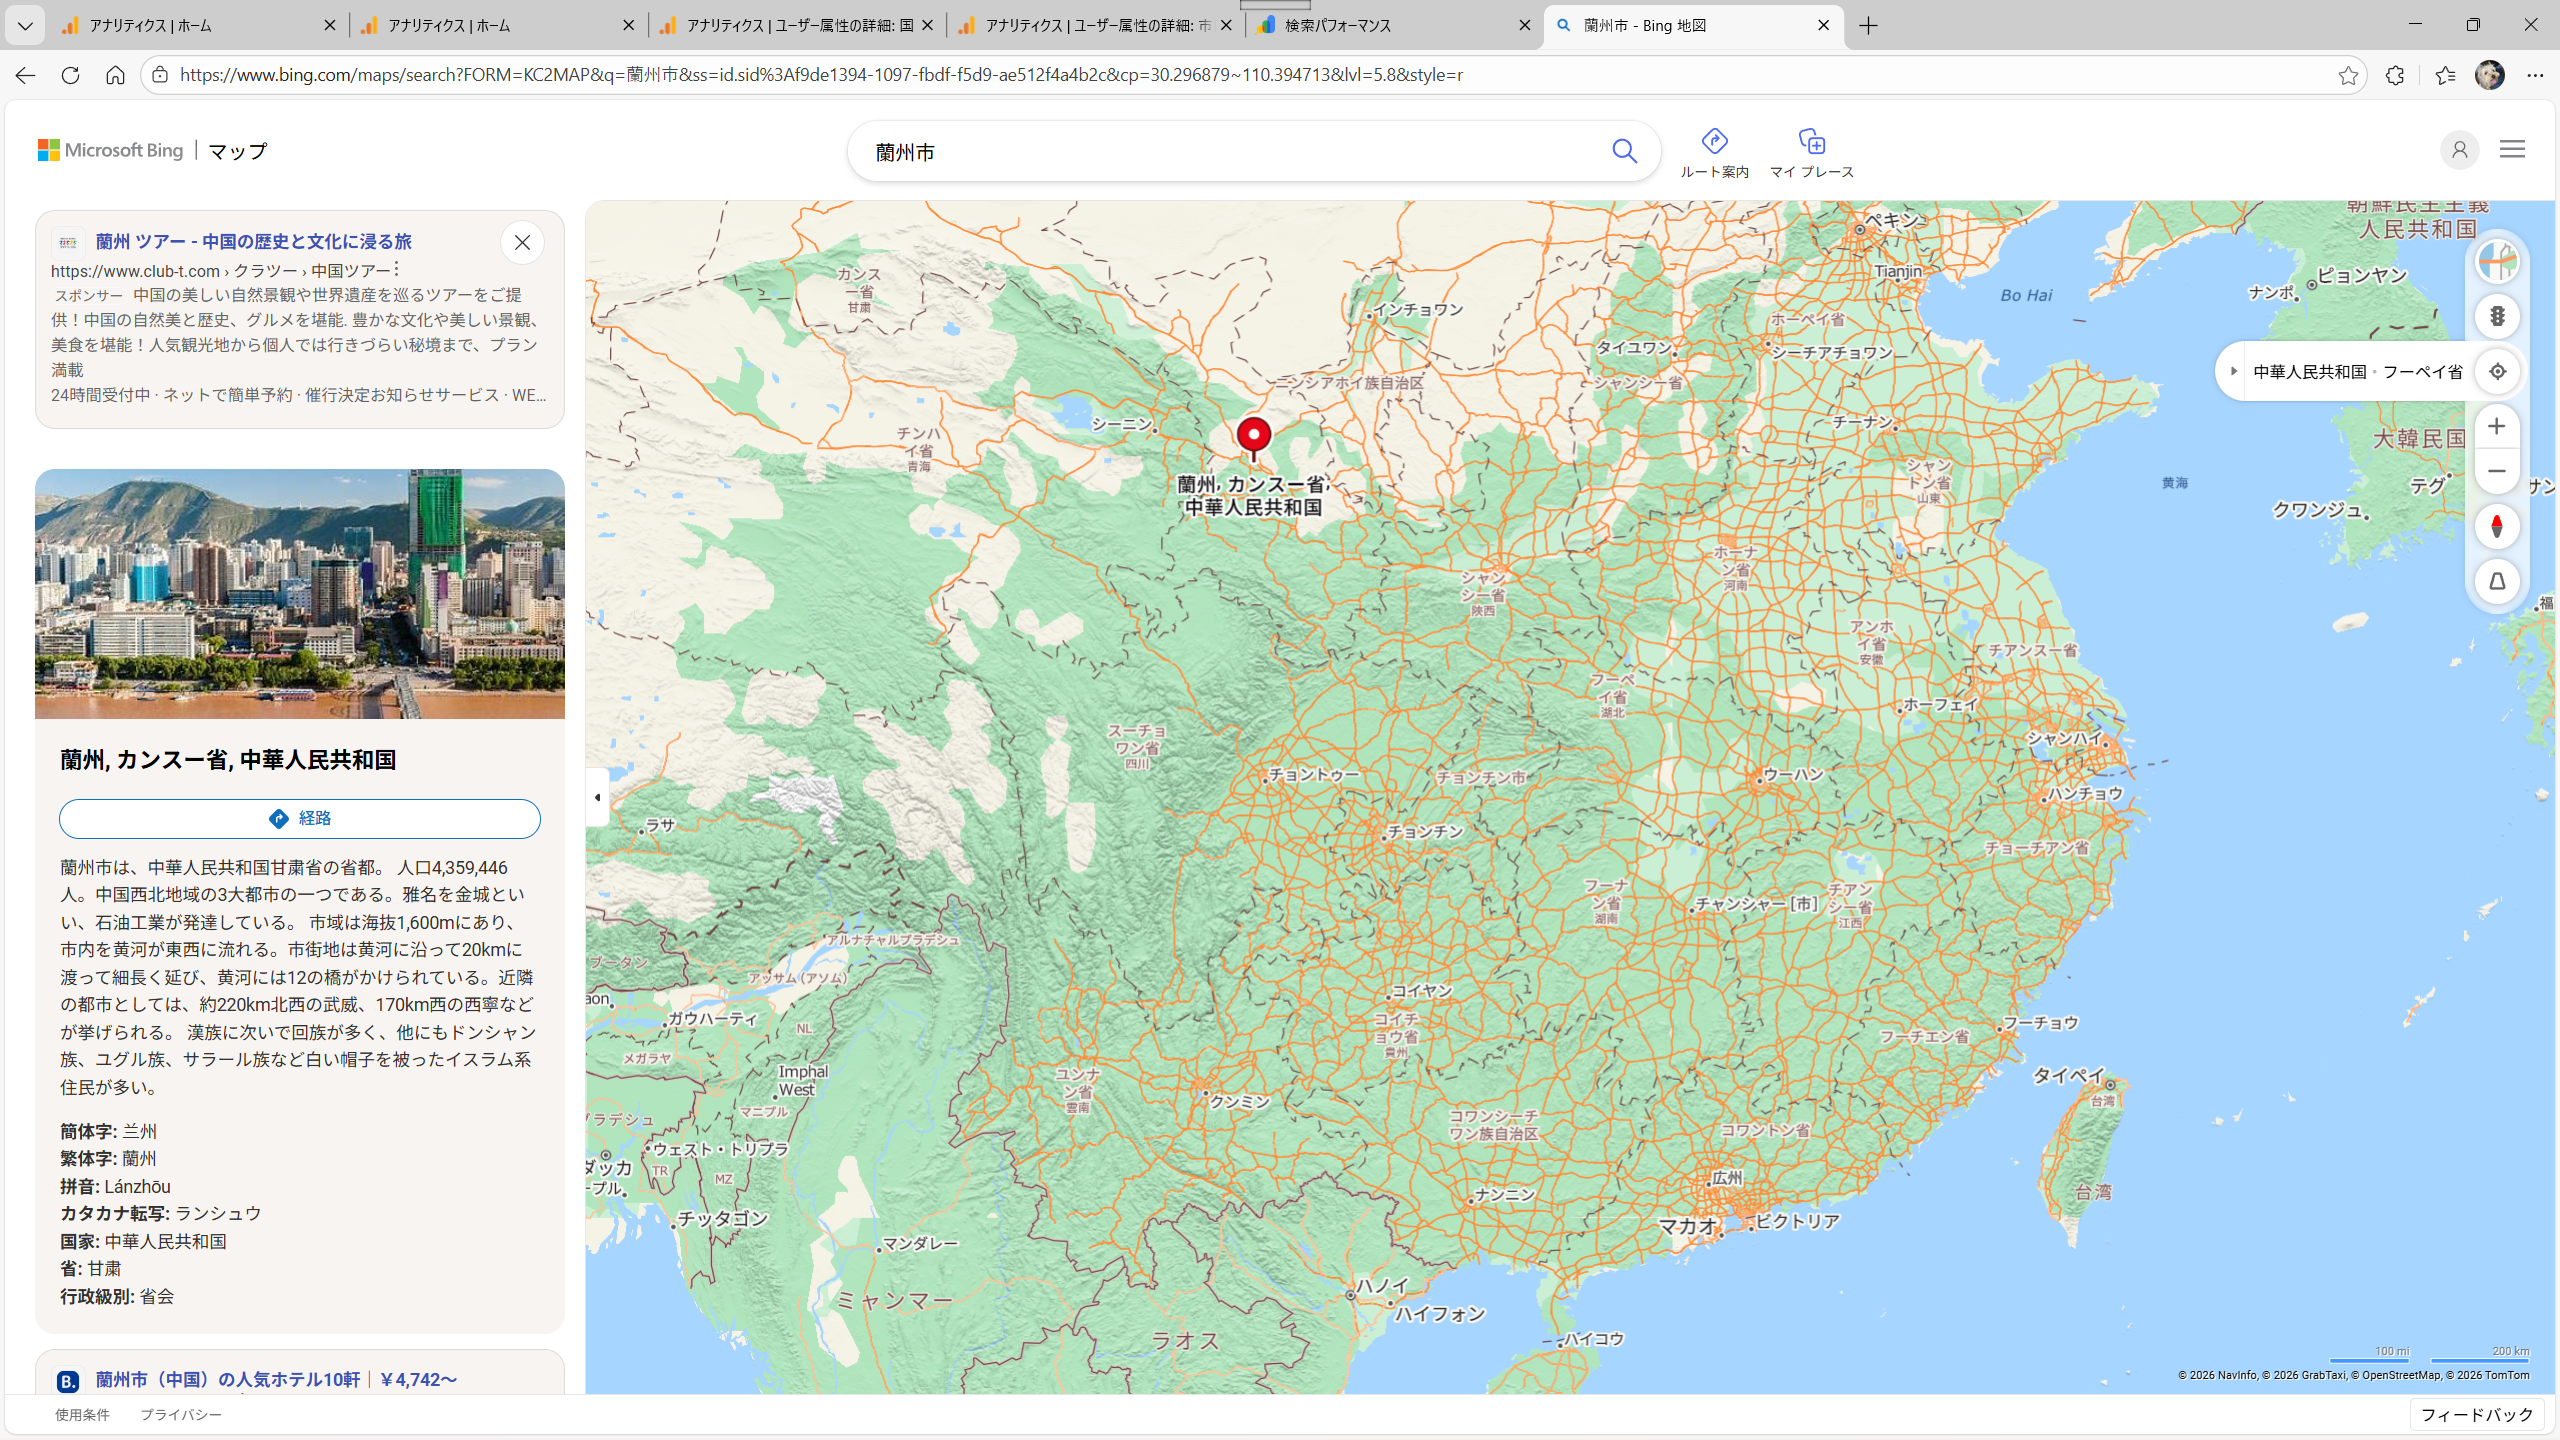Click the locate me target icon
Screen dimensions: 2560x1440
click(2497, 372)
